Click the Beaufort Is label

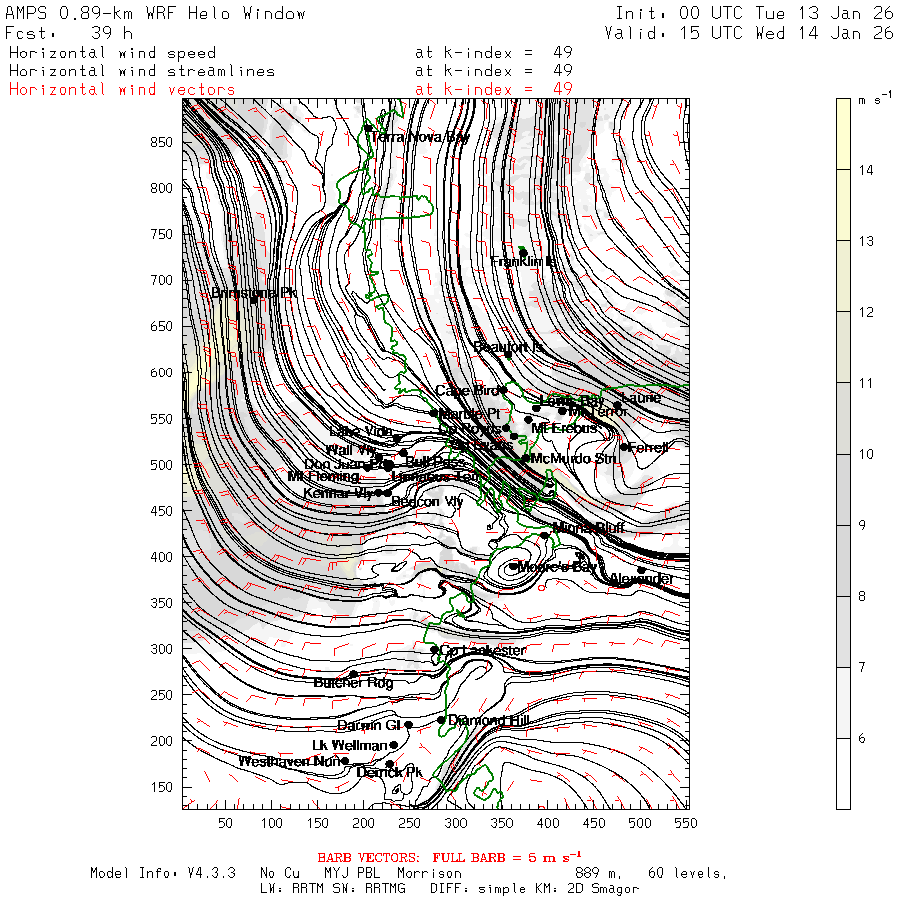pos(508,347)
